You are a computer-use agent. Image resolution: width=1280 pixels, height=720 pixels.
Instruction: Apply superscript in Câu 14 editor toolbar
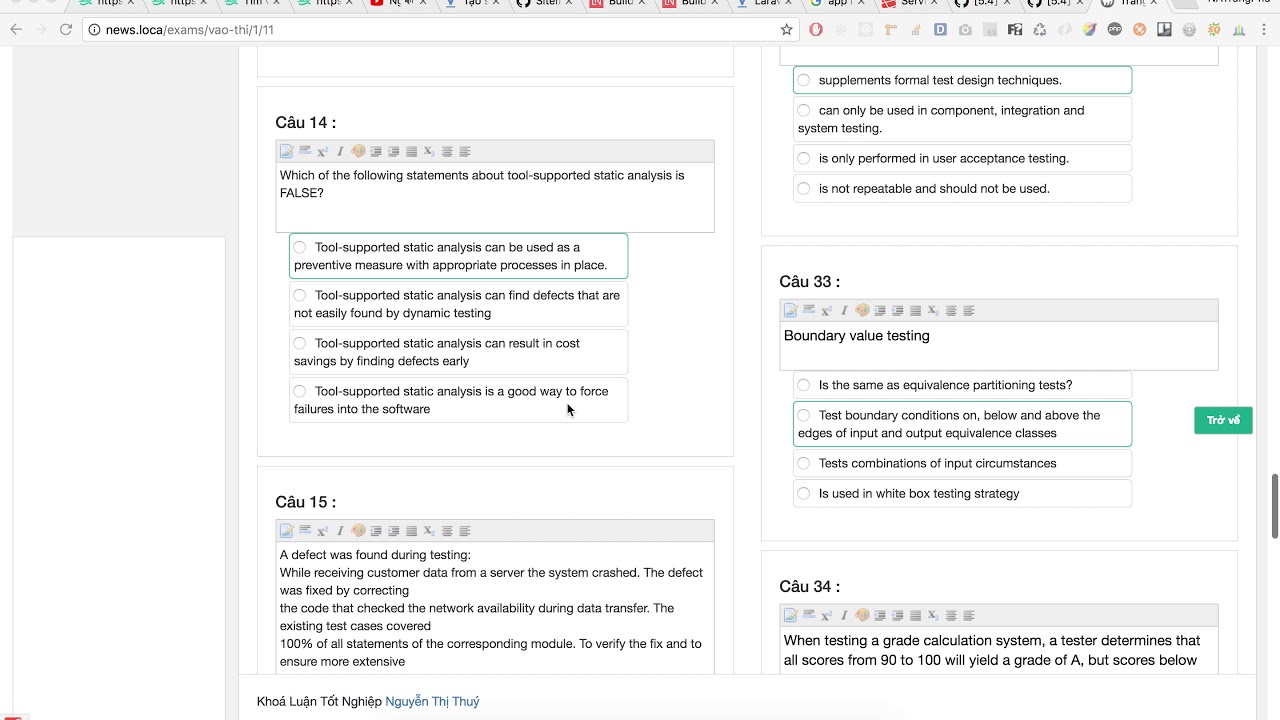pos(322,152)
